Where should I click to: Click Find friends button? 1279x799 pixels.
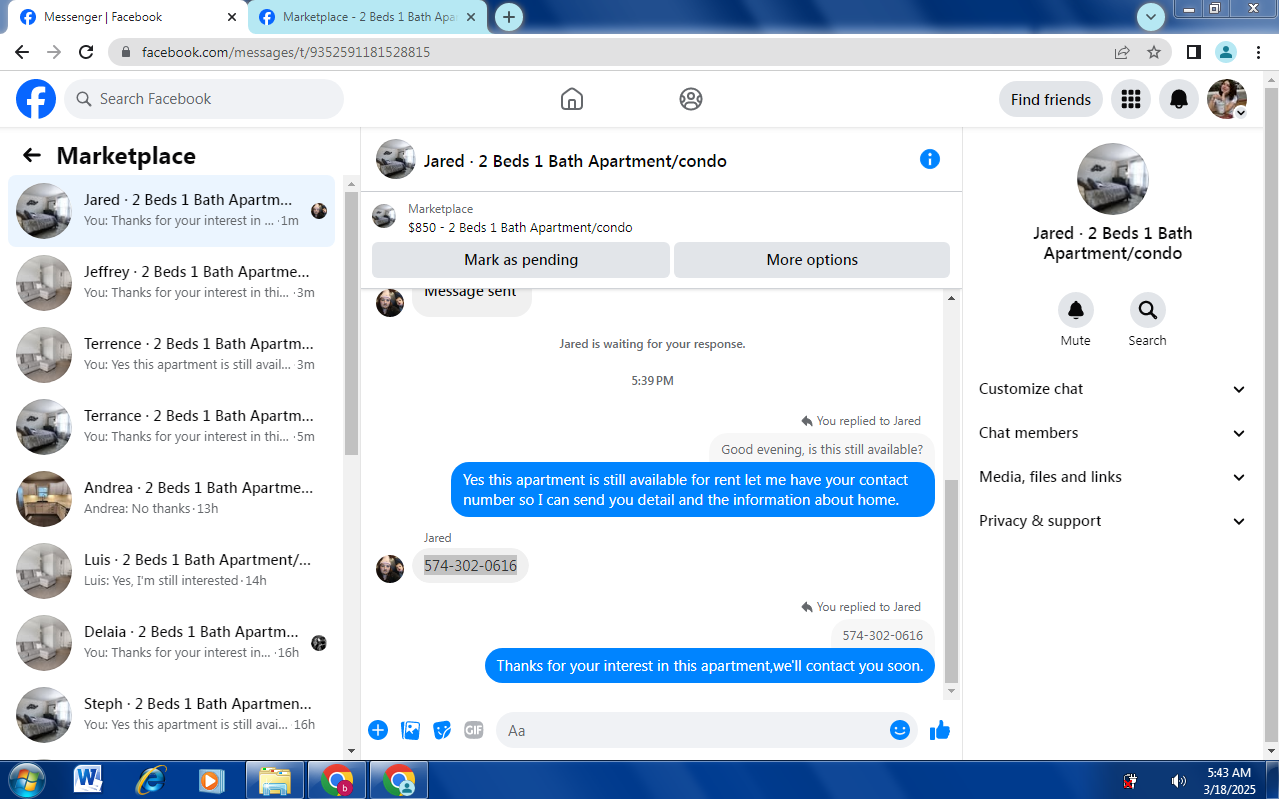tap(1051, 99)
